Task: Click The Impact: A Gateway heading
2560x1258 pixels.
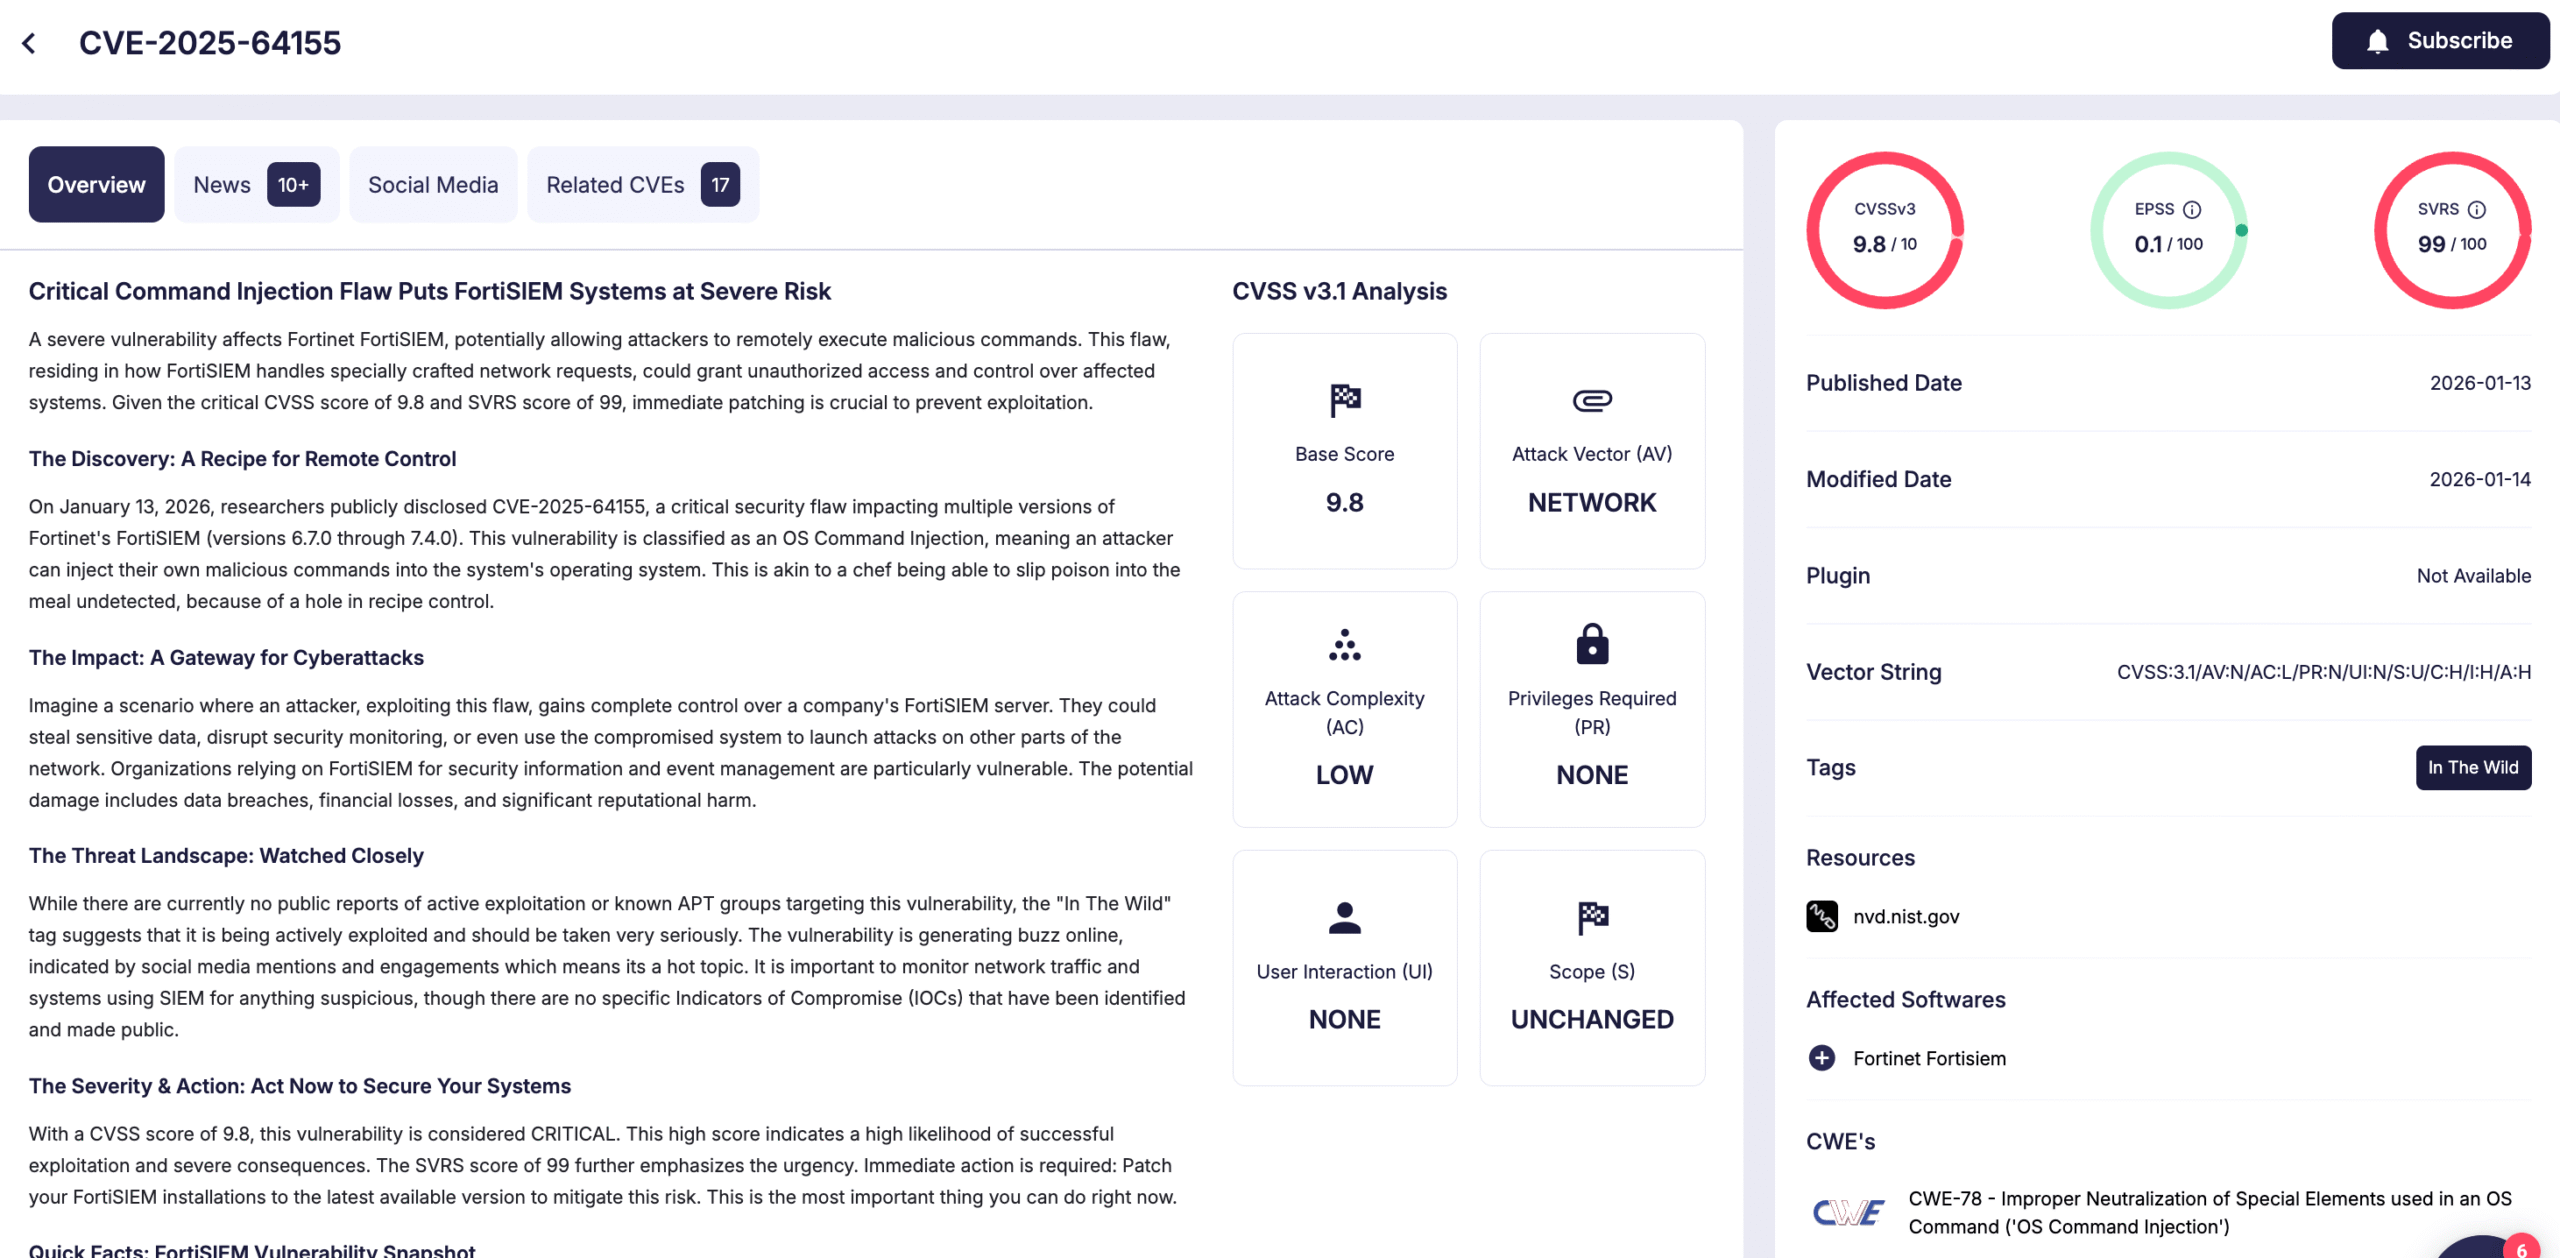Action: tap(226, 658)
